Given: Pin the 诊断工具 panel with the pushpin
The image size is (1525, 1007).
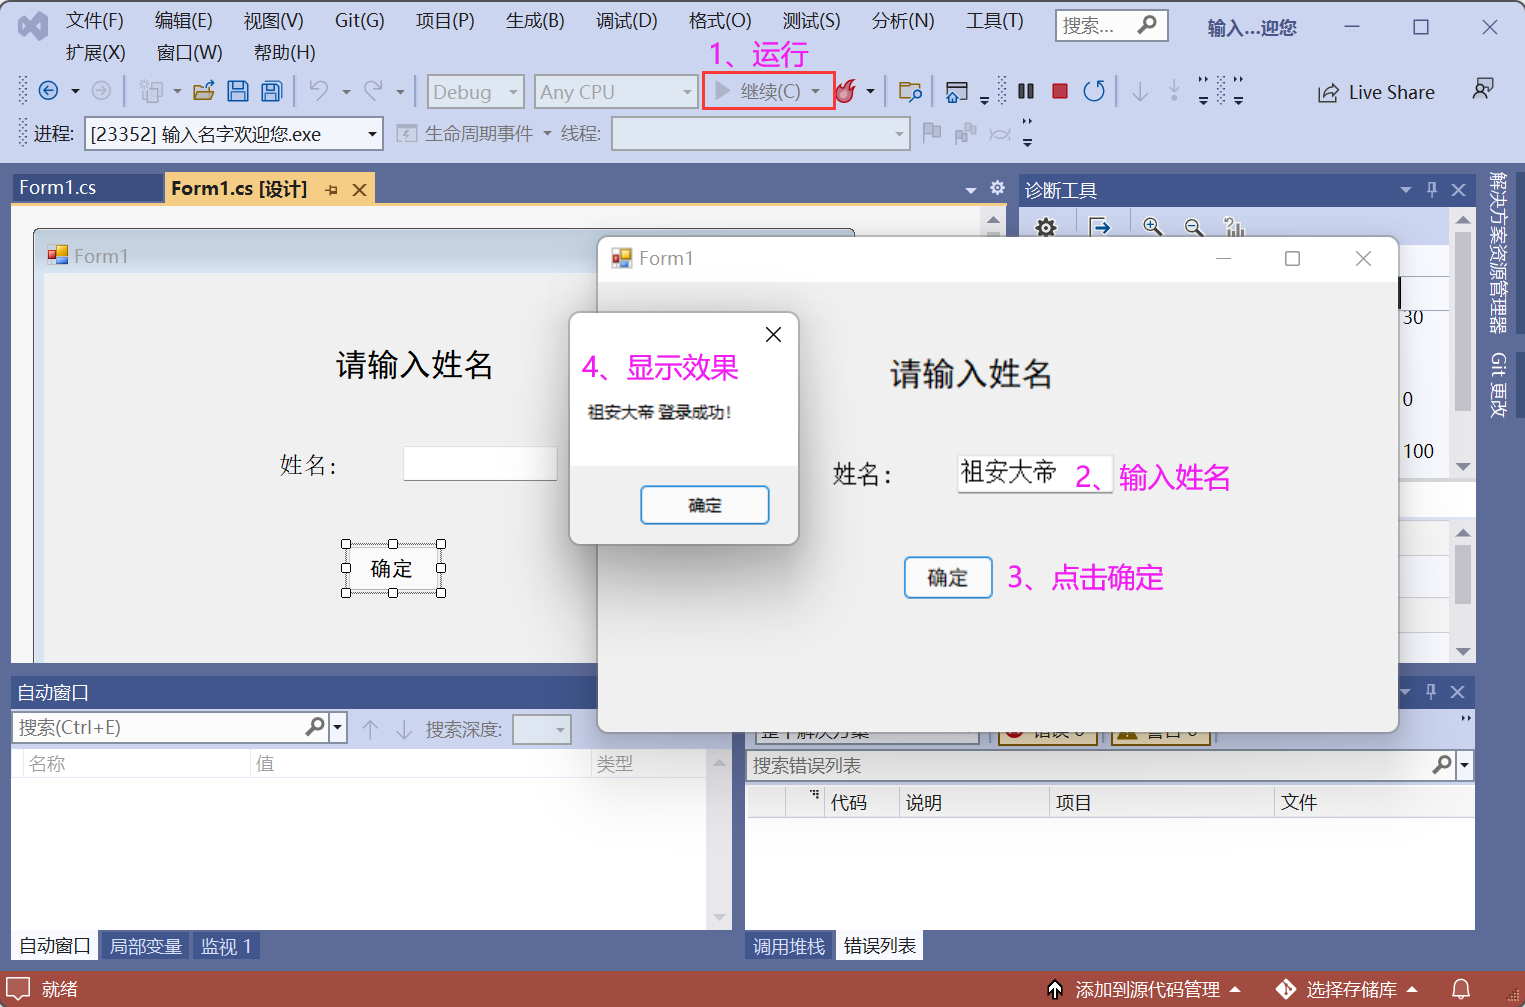Looking at the screenshot, I should (1432, 189).
